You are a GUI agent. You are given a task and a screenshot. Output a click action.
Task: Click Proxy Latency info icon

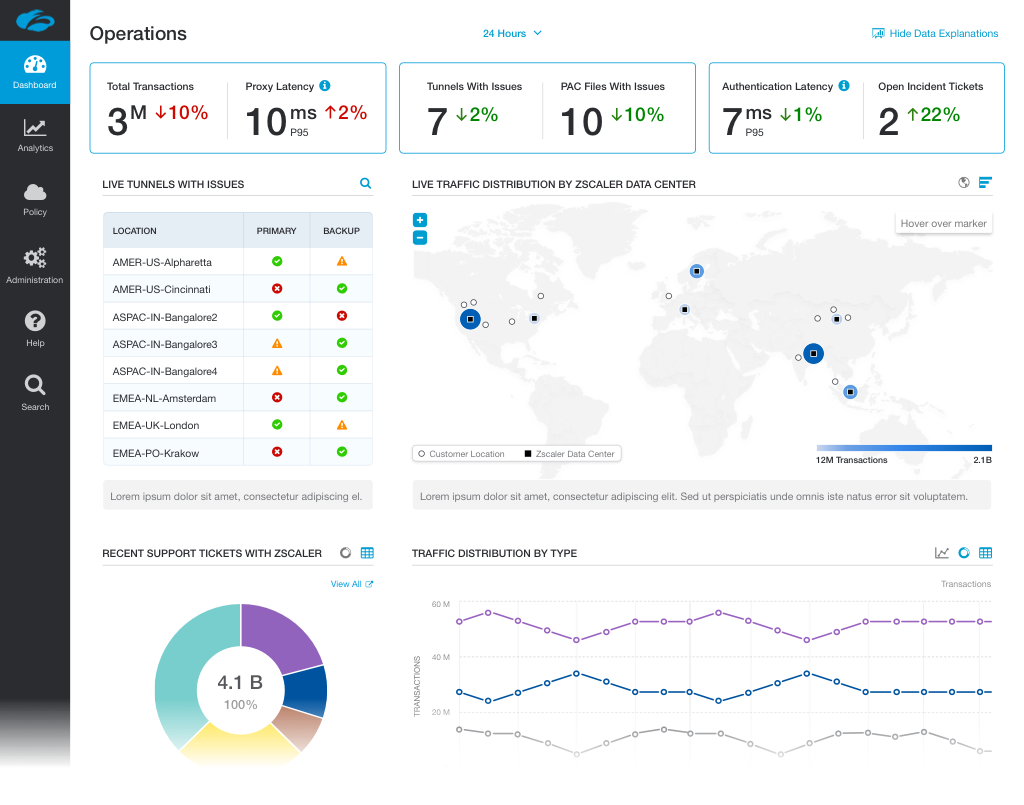pyautogui.click(x=325, y=87)
